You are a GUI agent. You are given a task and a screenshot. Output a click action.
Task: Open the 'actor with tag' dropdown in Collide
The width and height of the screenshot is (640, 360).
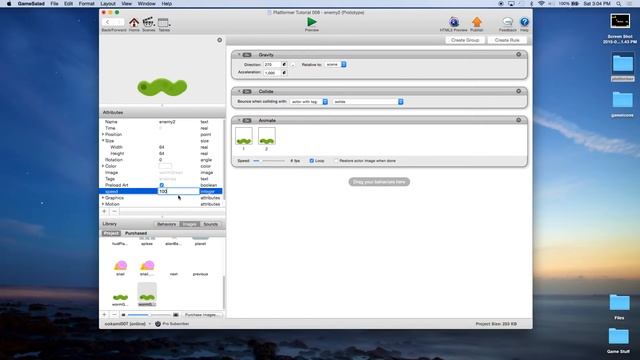pos(309,102)
